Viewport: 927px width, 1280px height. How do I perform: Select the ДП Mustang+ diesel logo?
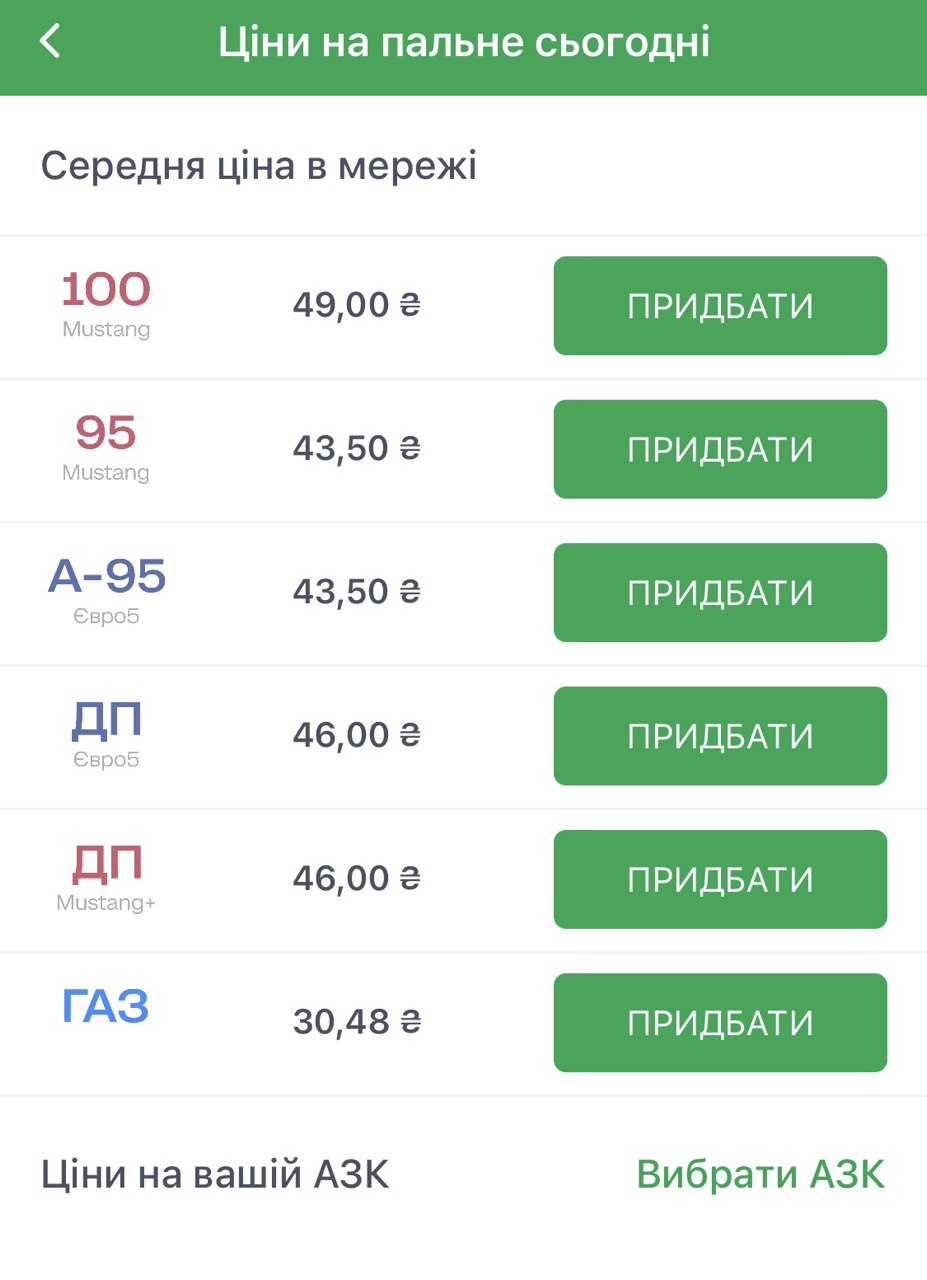[x=106, y=876]
